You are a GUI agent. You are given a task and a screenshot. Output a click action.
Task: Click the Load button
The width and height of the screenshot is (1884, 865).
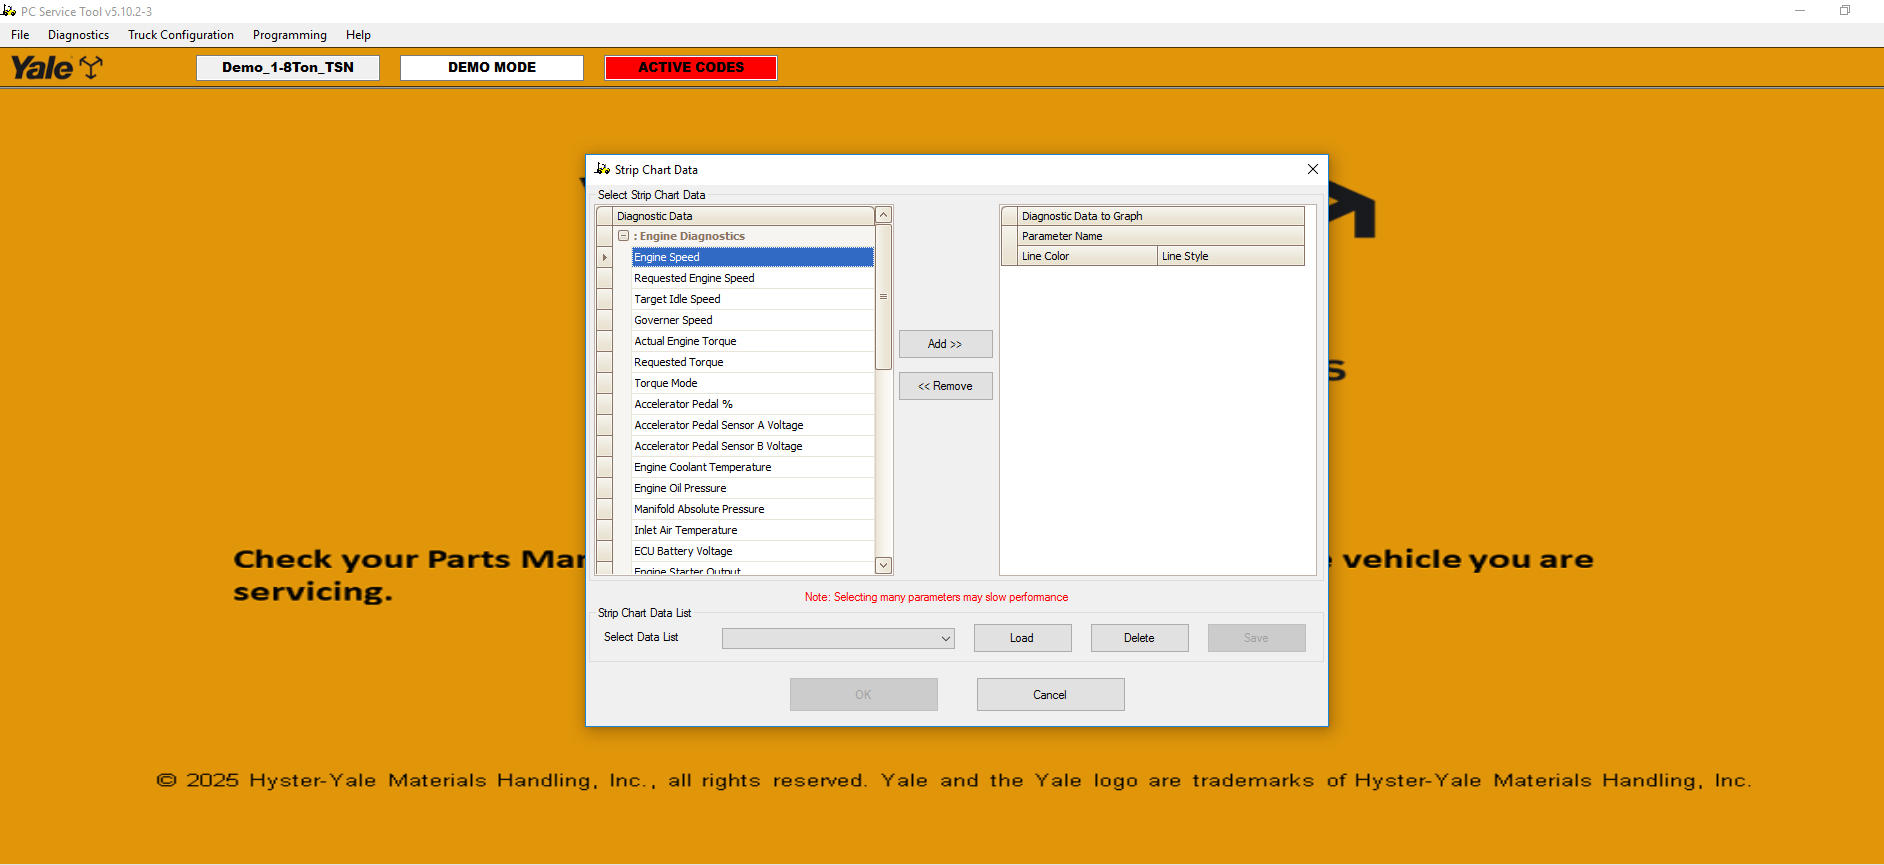click(1022, 638)
